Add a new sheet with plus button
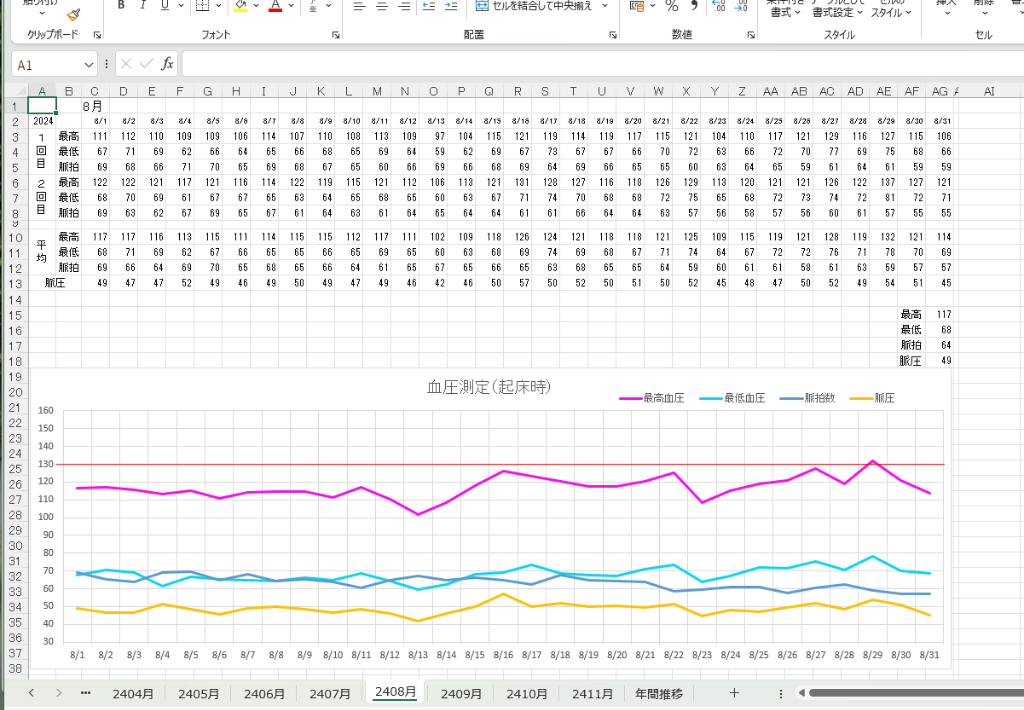 734,693
